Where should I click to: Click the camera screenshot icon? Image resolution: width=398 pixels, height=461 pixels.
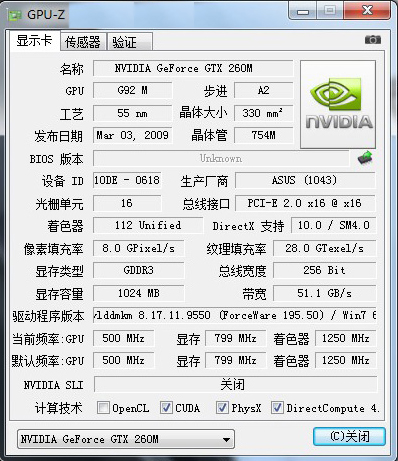point(373,40)
